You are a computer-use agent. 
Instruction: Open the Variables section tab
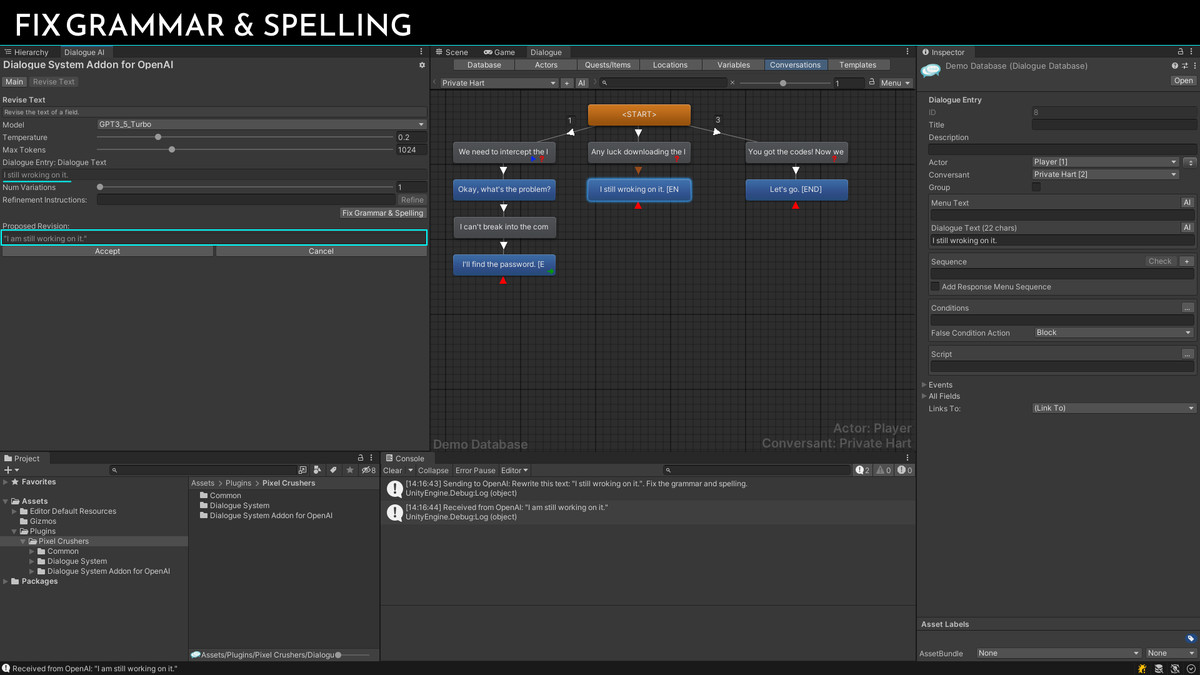coord(733,65)
